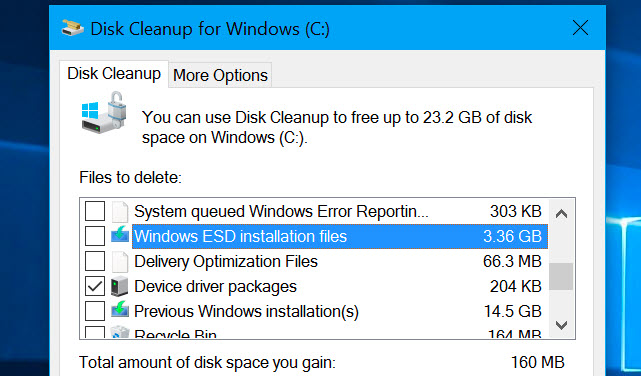Click the Disk Cleanup title bar icon
This screenshot has height=376, width=641.
73,28
